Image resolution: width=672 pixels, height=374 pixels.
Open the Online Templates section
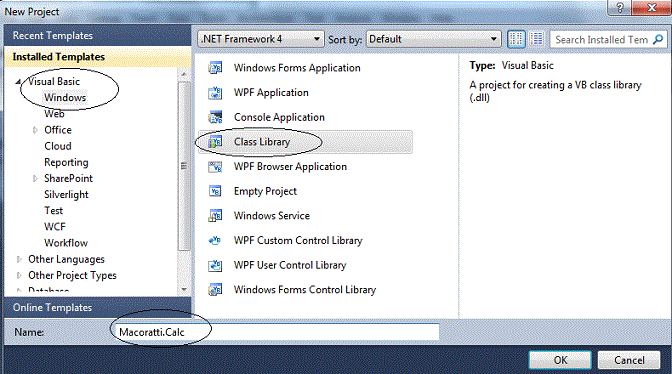click(97, 308)
